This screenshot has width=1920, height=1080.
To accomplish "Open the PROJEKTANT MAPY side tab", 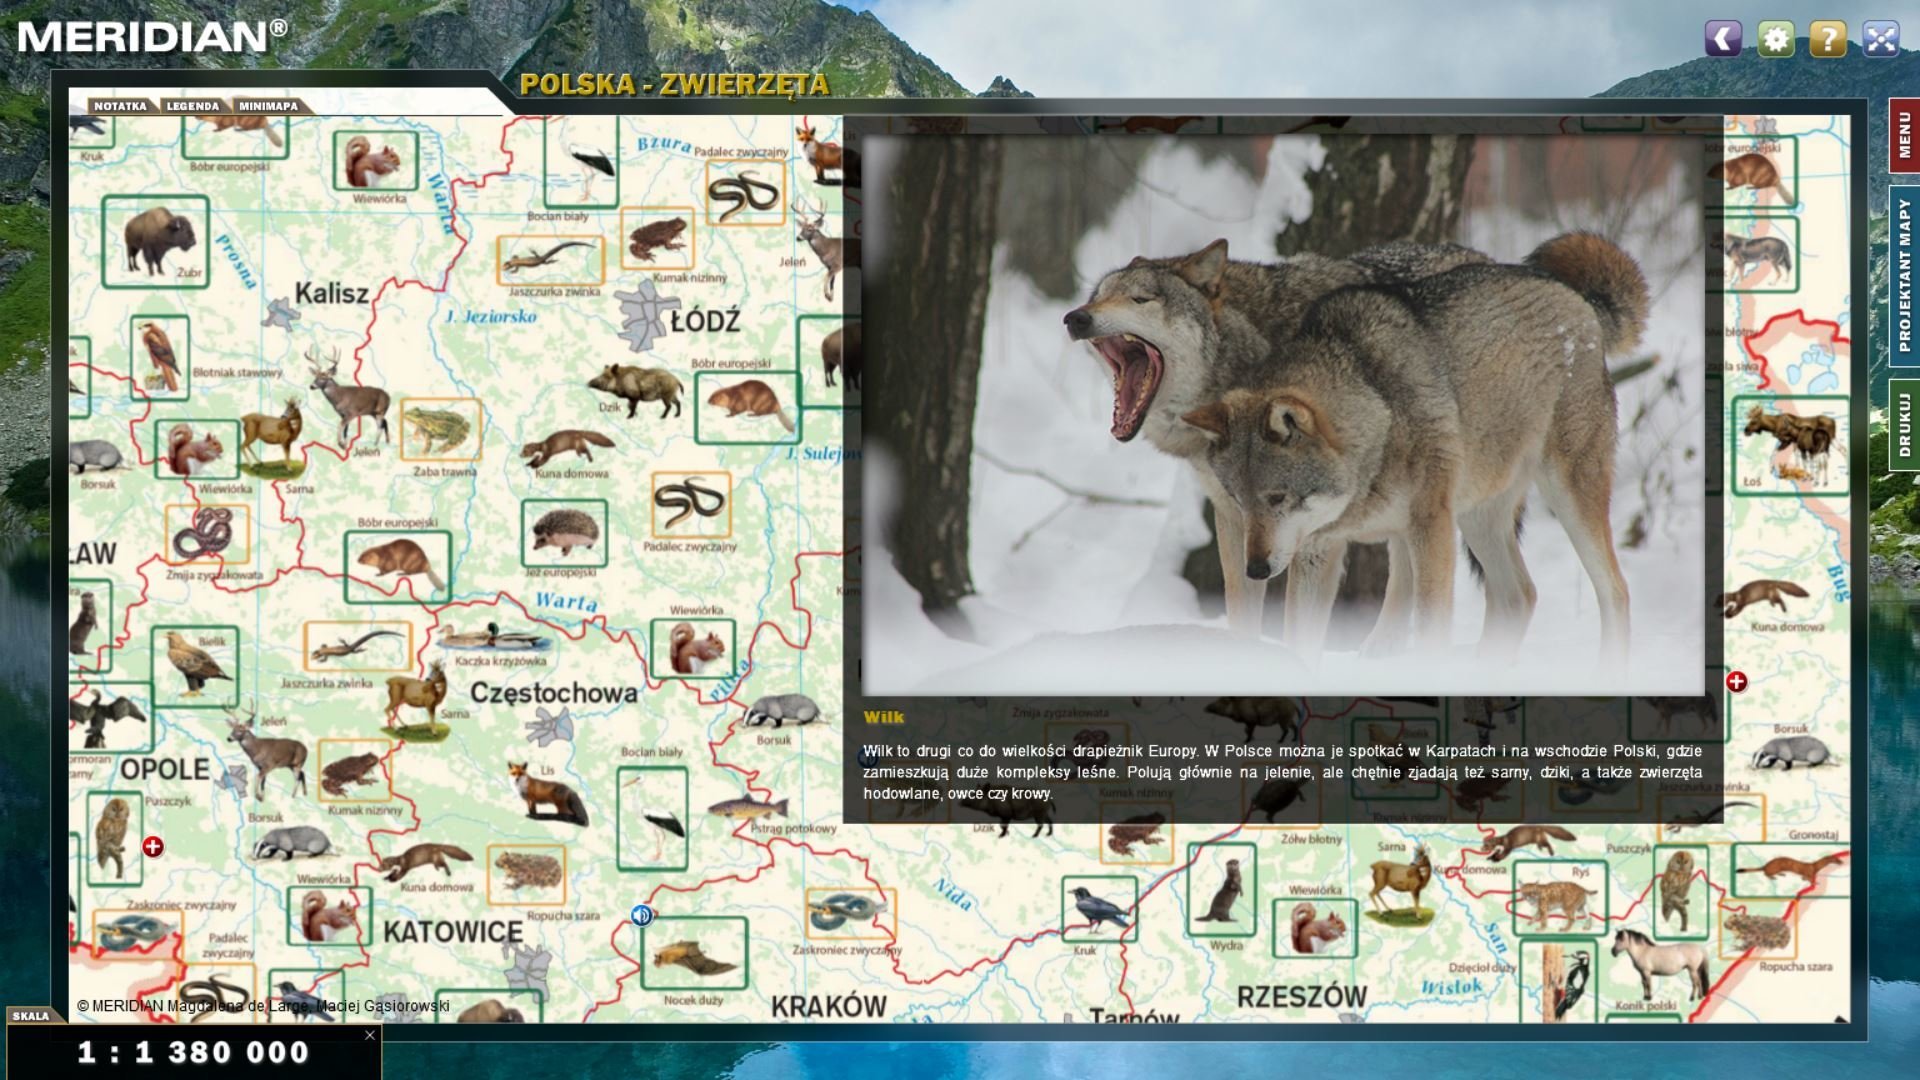I will point(1904,275).
